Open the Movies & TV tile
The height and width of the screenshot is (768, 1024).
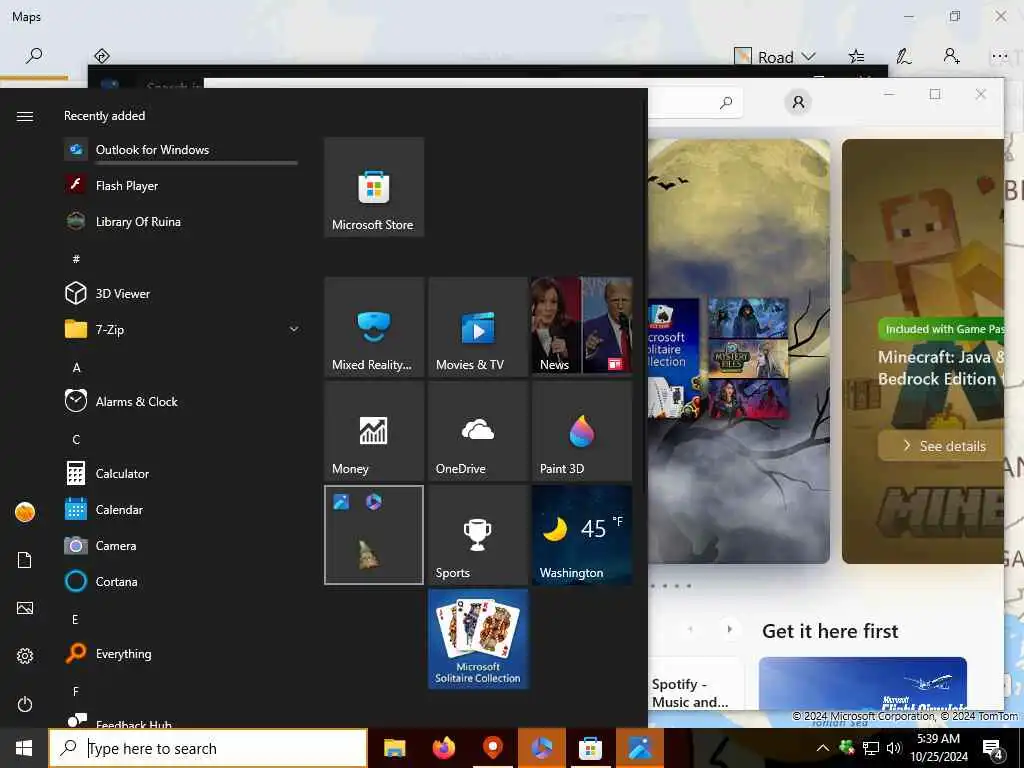[x=478, y=327]
